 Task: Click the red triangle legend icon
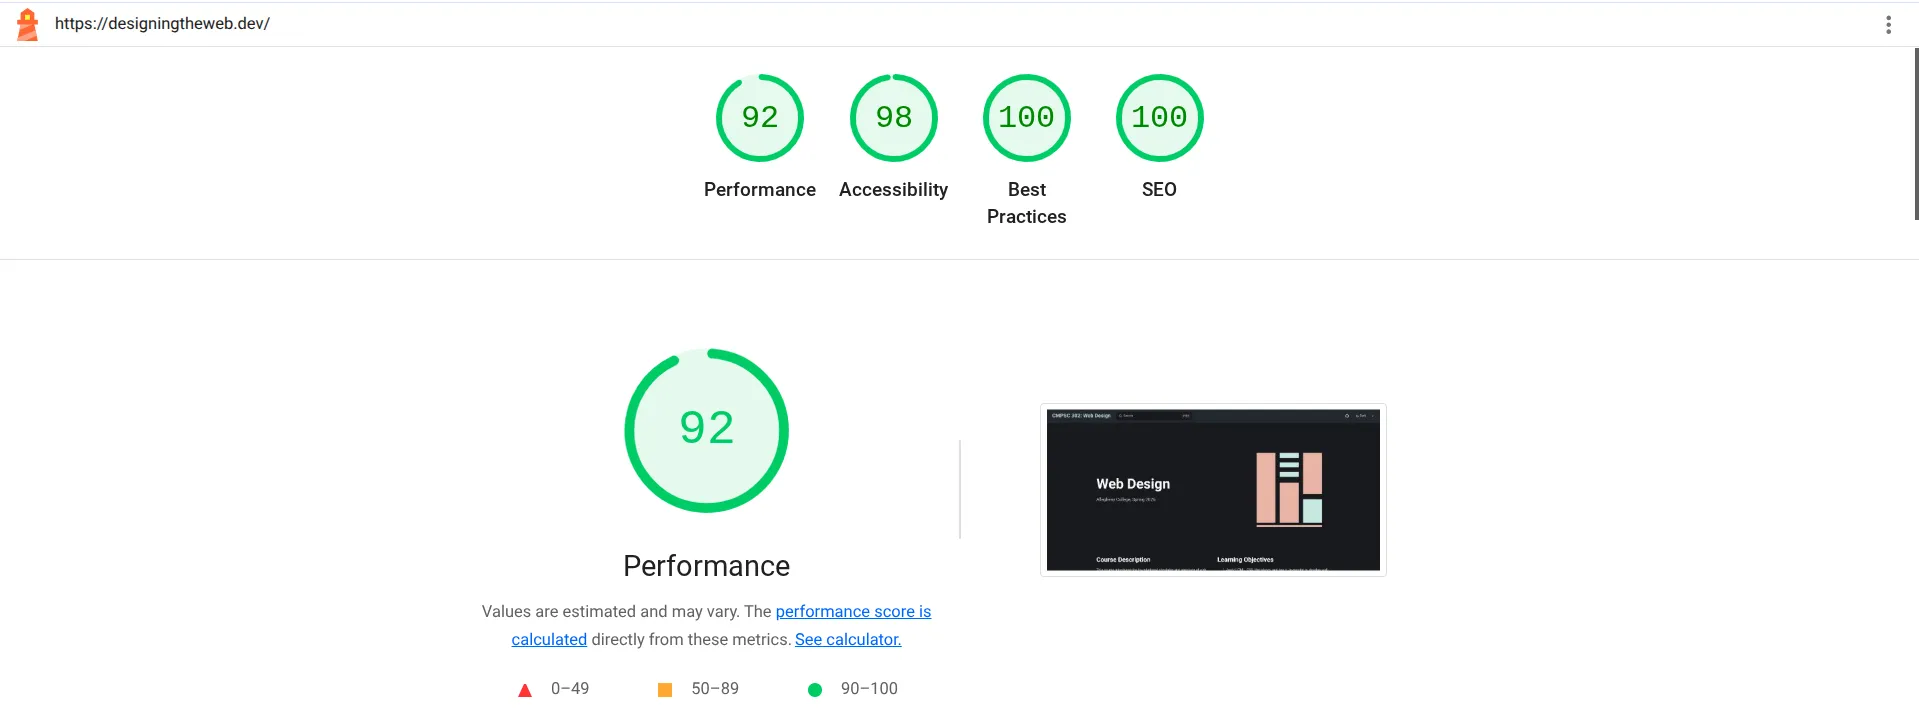coord(525,690)
